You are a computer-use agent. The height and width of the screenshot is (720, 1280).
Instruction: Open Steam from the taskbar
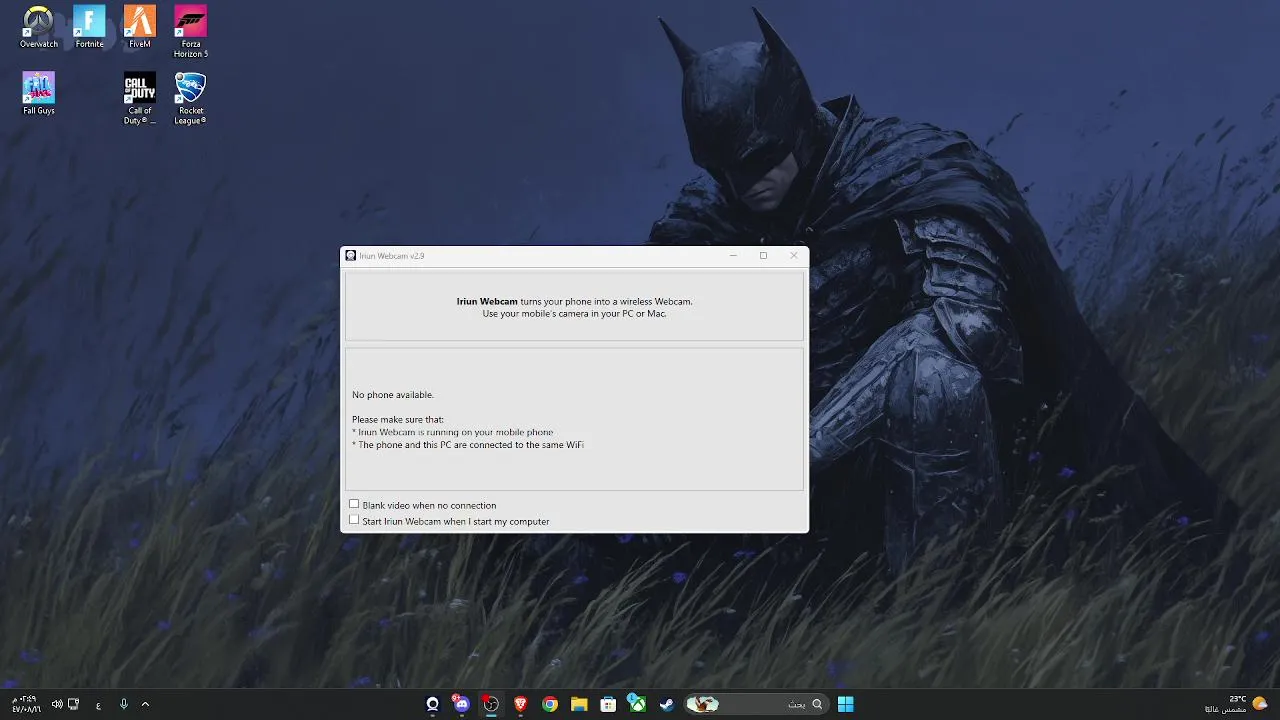point(667,704)
